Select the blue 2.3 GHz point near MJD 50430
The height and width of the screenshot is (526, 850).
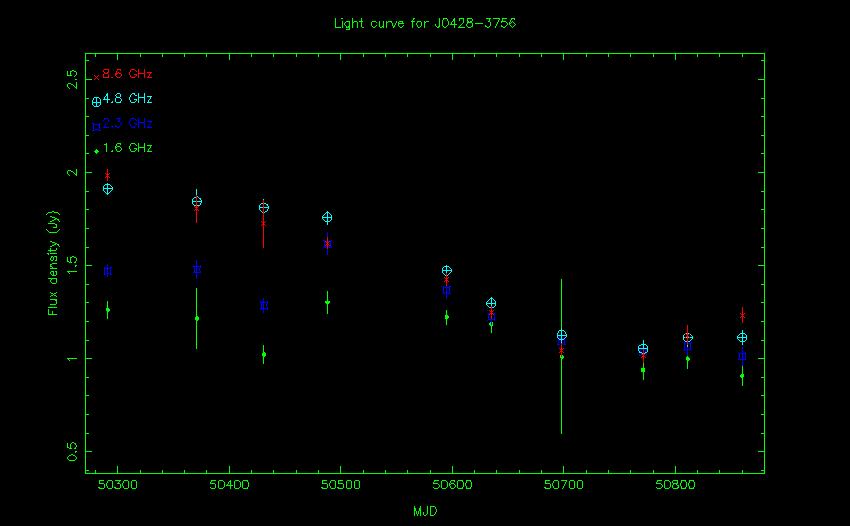click(x=264, y=305)
